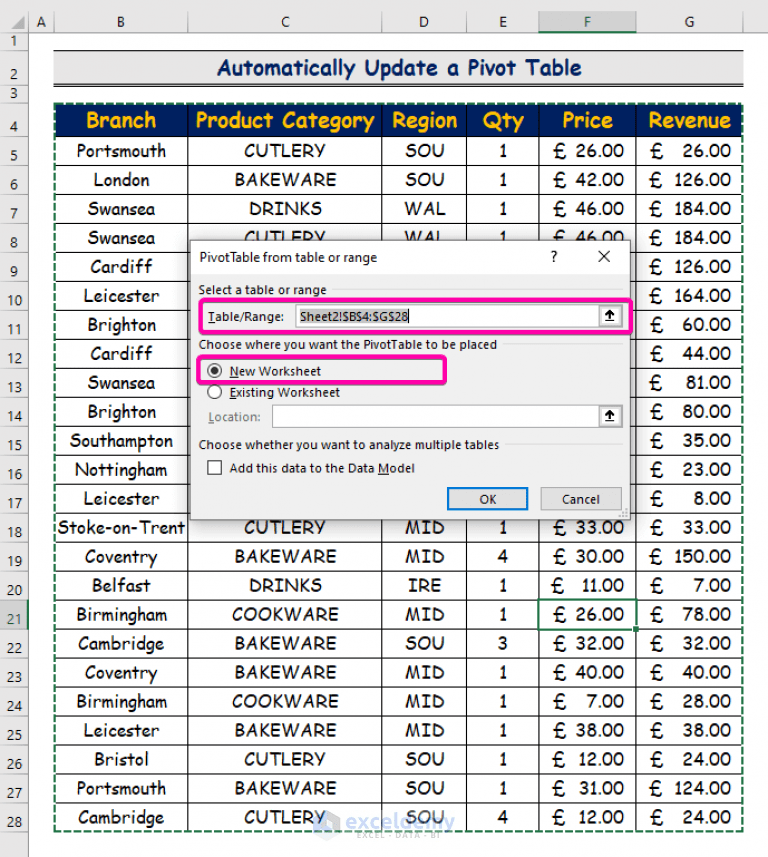768x857 pixels.
Task: Click the Revenue header cell
Action: [689, 120]
